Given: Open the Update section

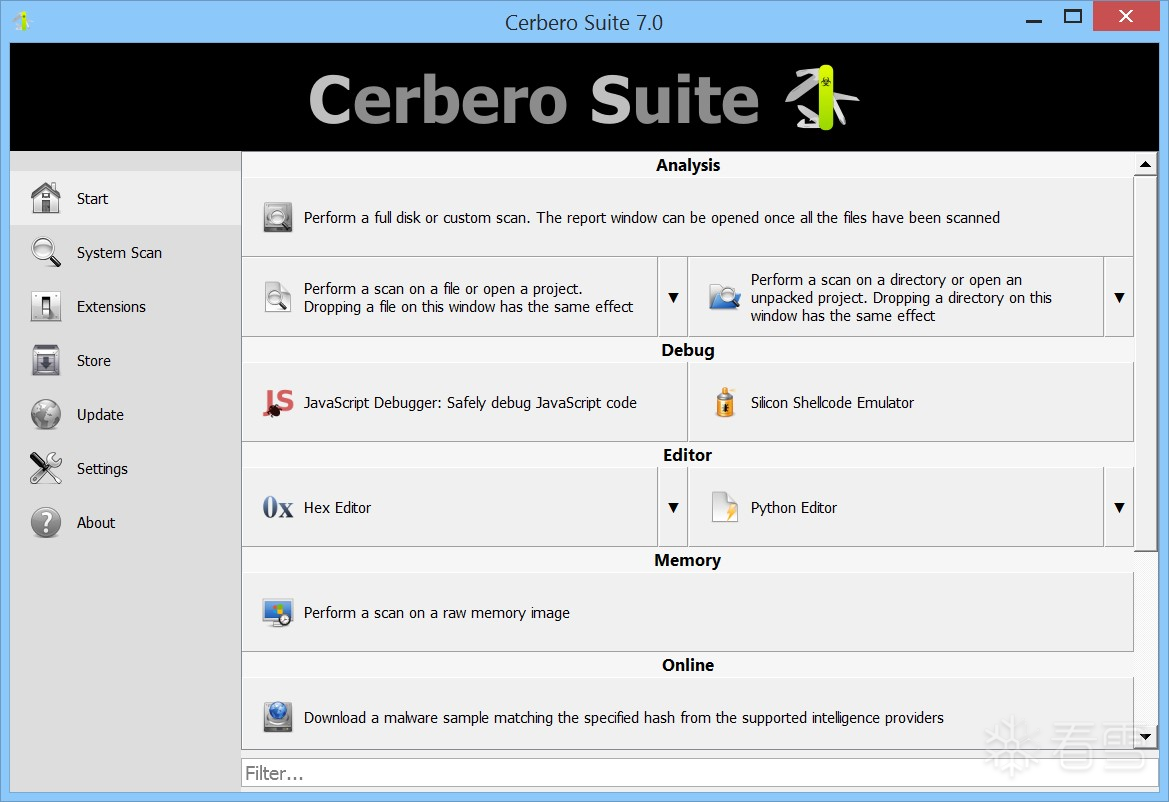Looking at the screenshot, I should [x=125, y=414].
